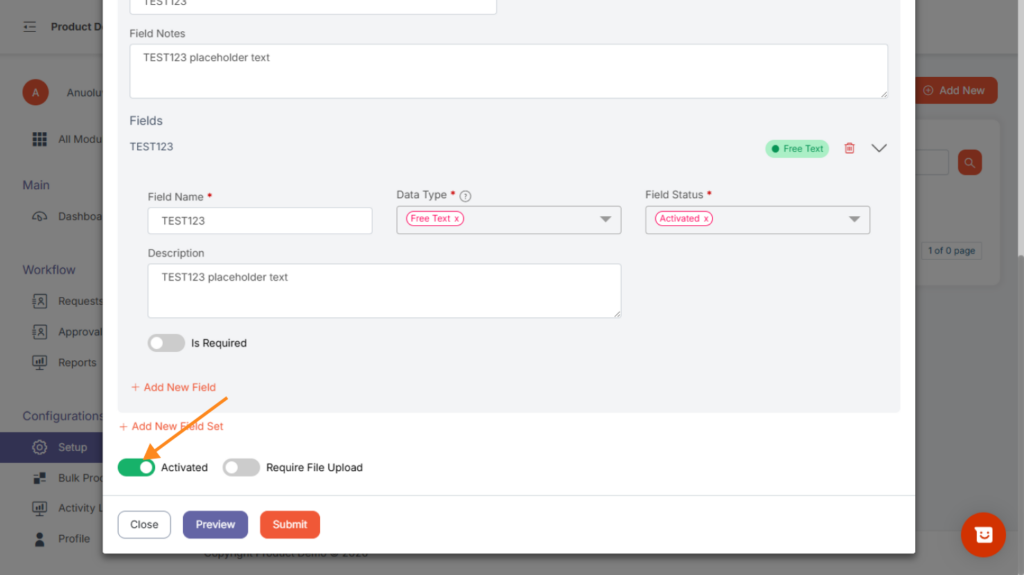Open the Field Status dropdown
This screenshot has width=1024, height=575.
click(854, 219)
